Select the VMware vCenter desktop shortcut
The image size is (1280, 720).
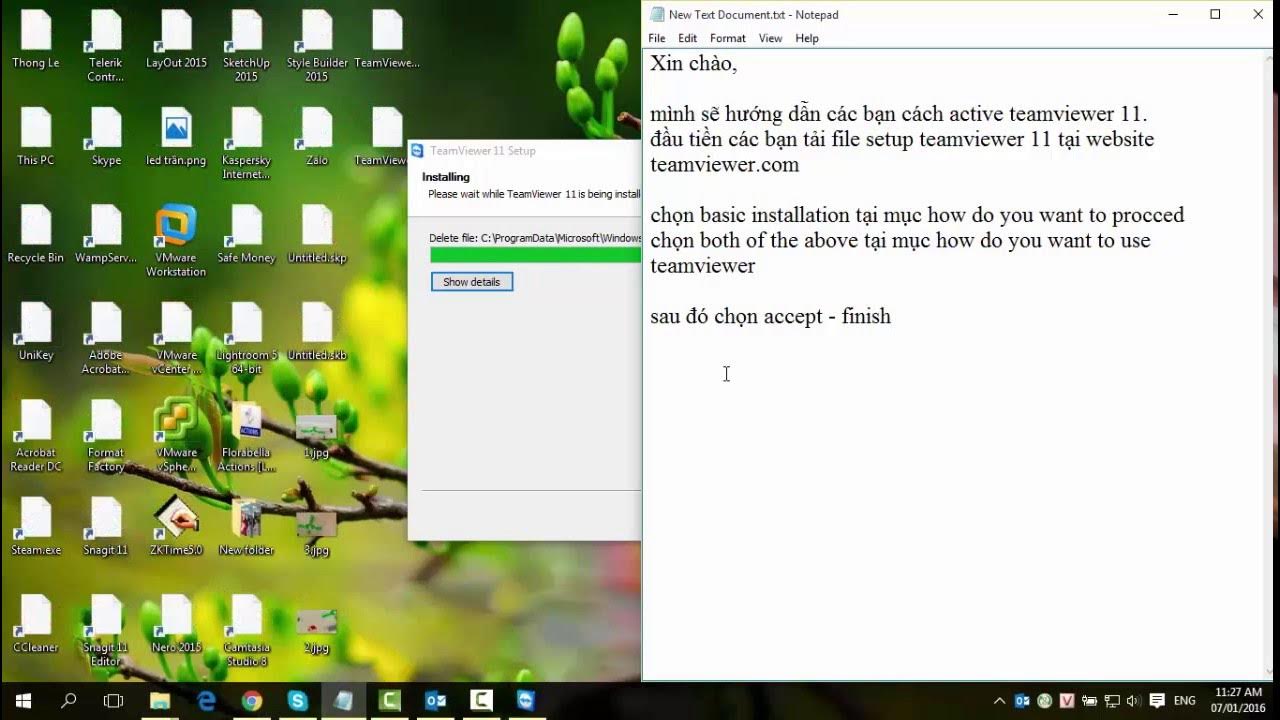click(176, 338)
